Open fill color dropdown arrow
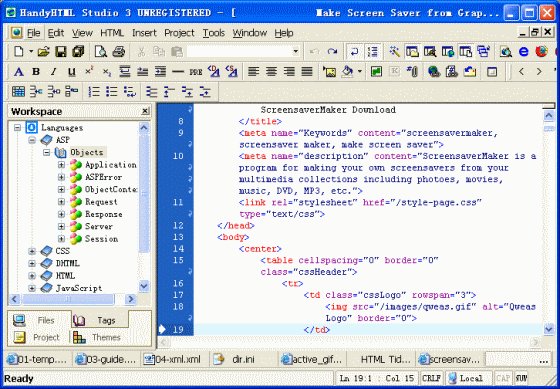The width and height of the screenshot is (560, 389). point(359,72)
